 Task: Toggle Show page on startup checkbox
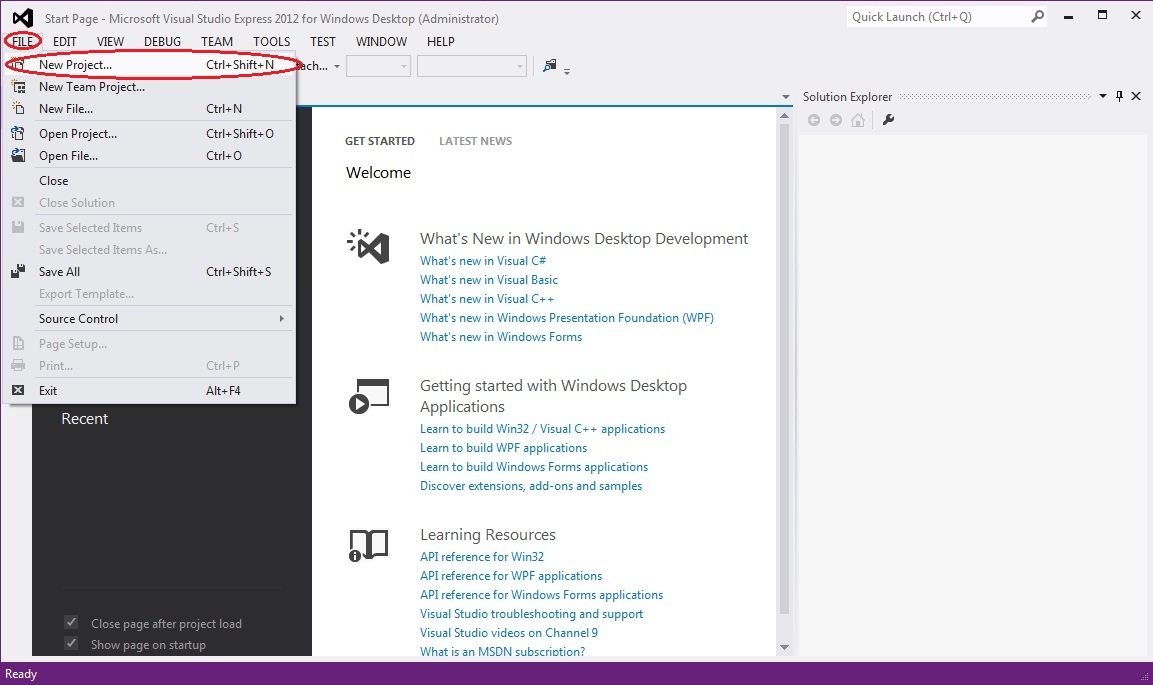point(71,644)
